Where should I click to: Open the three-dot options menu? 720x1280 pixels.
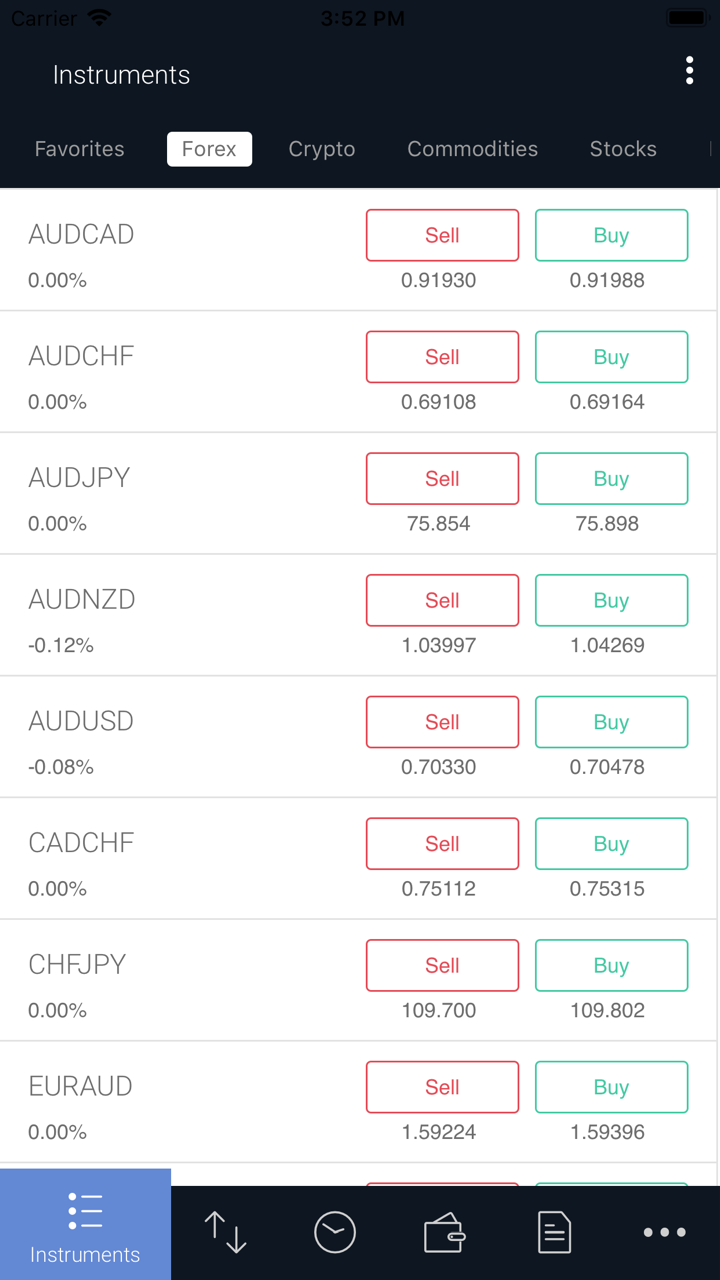point(689,71)
